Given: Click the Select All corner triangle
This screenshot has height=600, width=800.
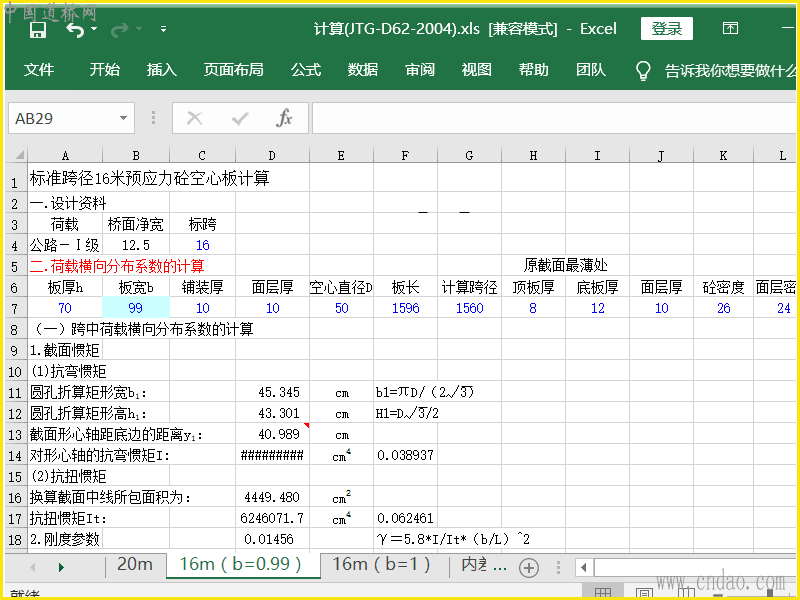Looking at the screenshot, I should (18, 155).
